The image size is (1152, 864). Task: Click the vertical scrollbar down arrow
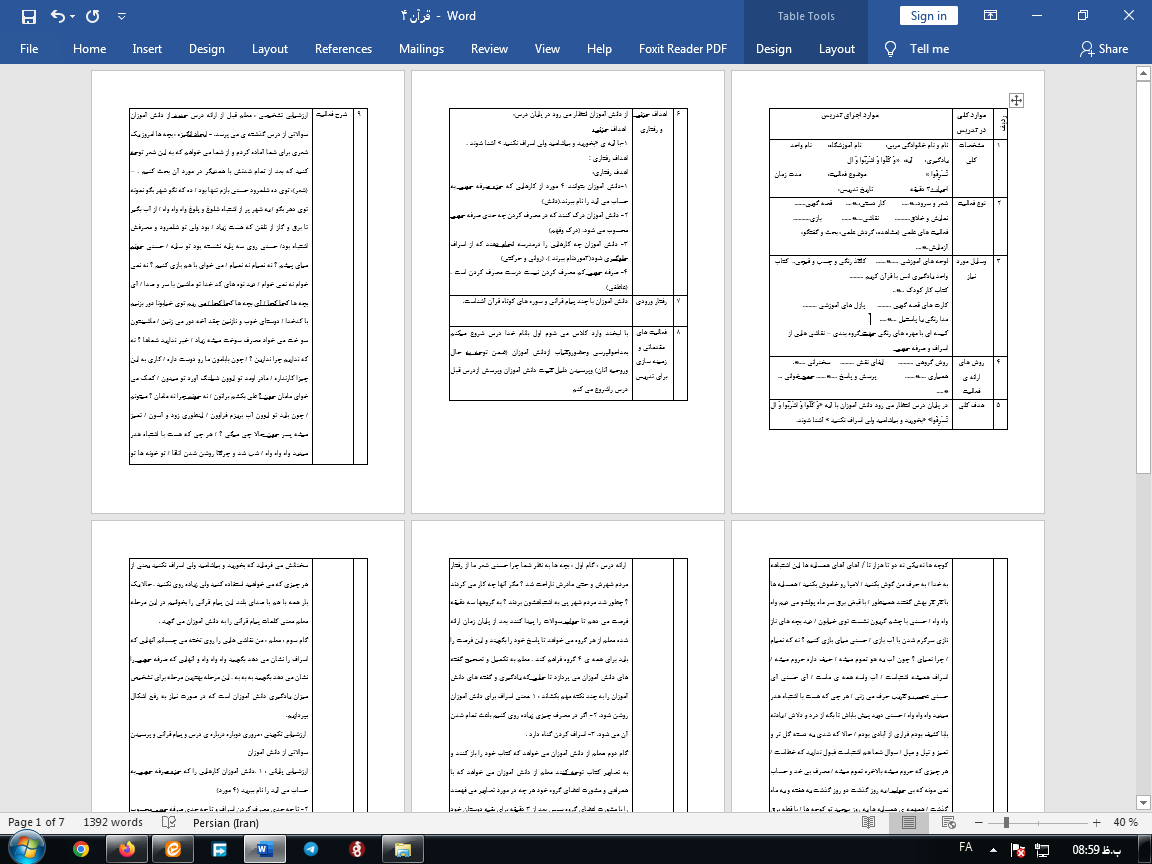click(1143, 802)
